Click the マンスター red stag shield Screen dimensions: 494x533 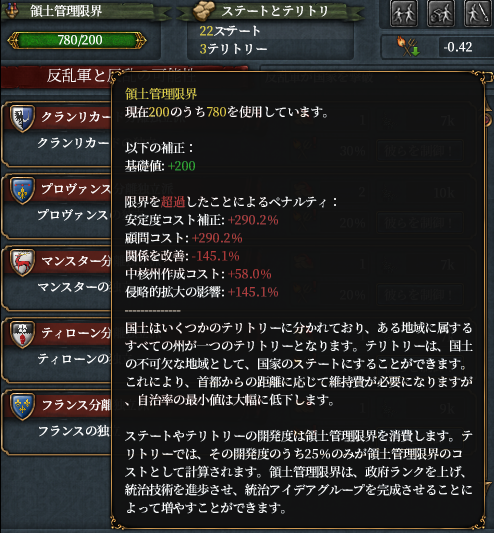22,262
